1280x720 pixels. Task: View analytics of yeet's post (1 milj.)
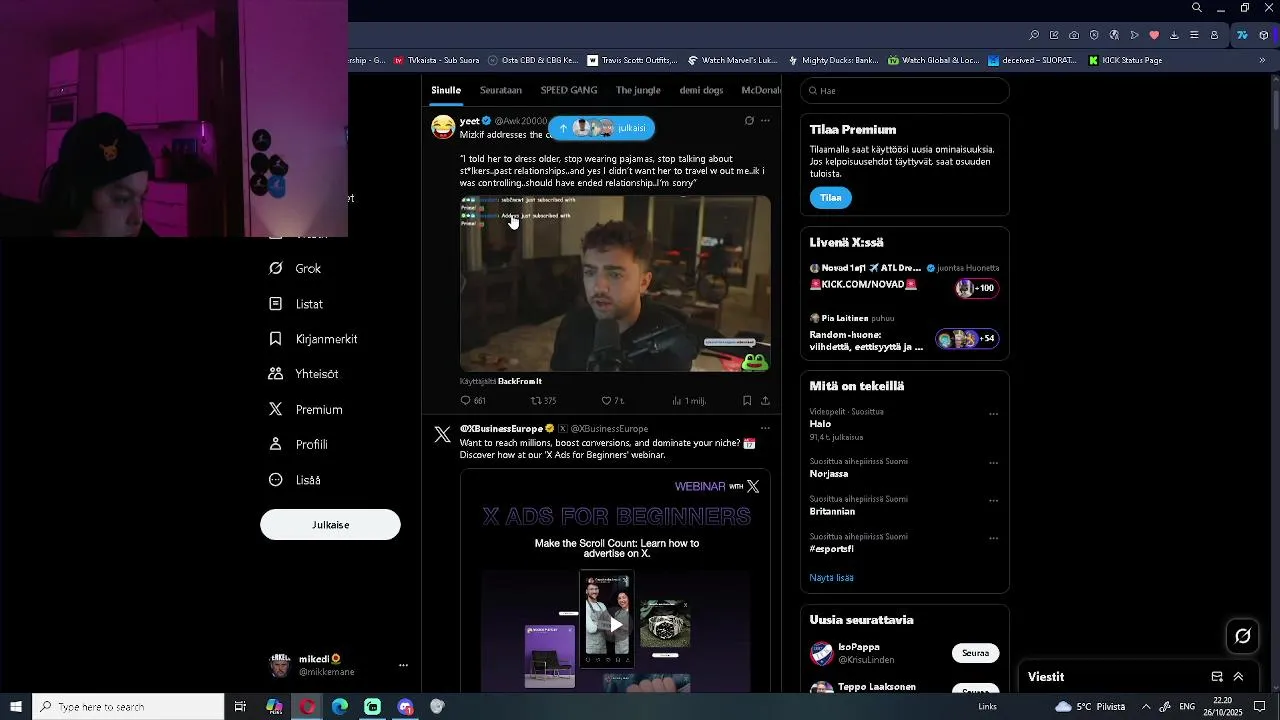point(688,401)
